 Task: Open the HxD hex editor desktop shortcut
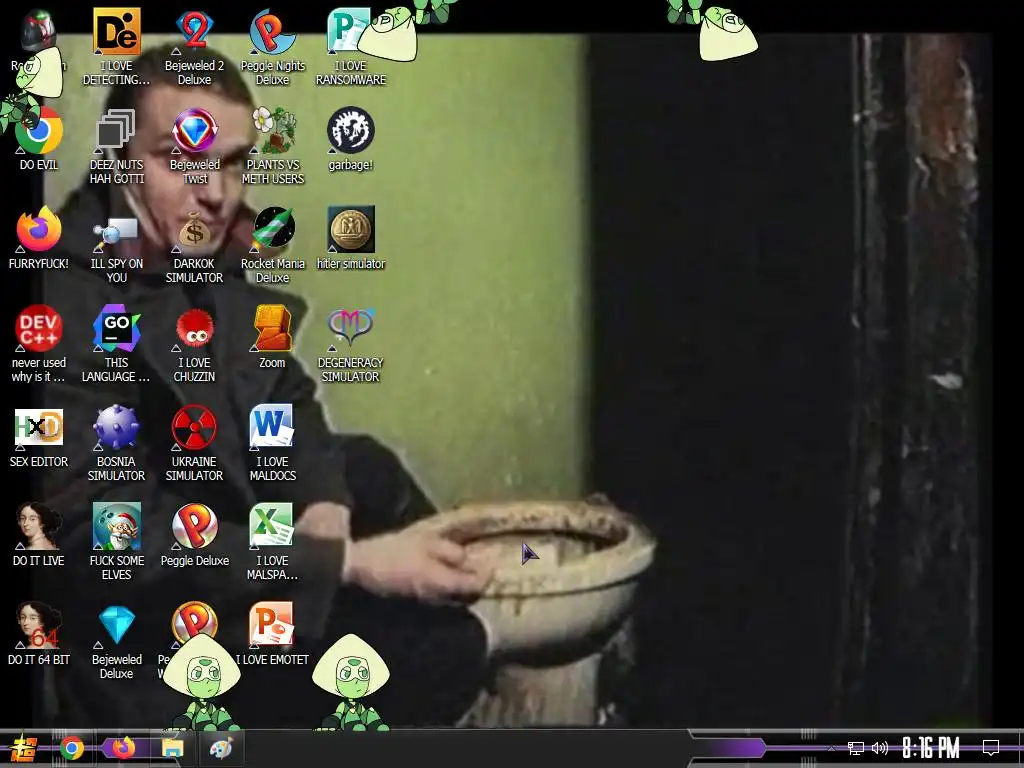tap(39, 427)
